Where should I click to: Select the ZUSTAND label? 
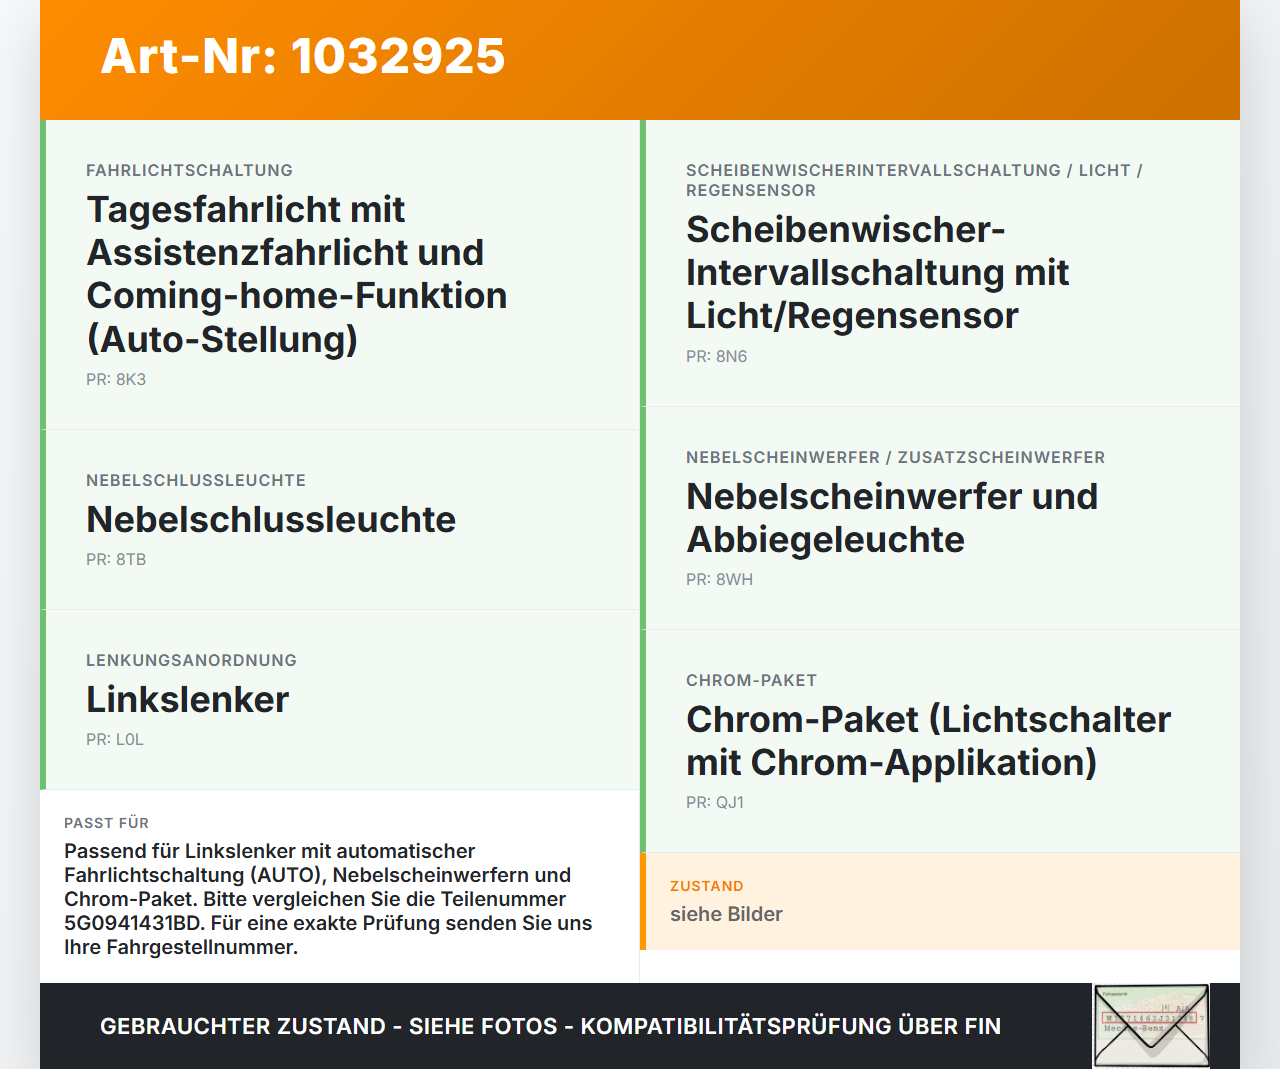click(707, 886)
